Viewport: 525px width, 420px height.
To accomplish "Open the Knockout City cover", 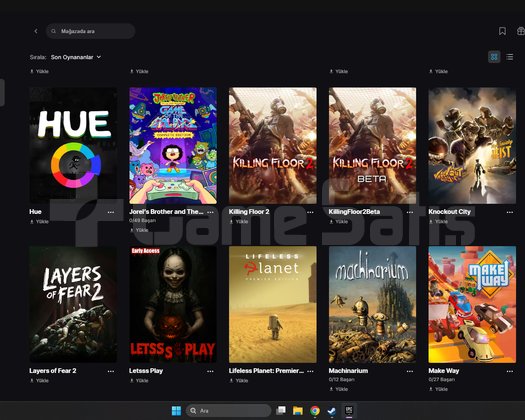I will (x=472, y=146).
